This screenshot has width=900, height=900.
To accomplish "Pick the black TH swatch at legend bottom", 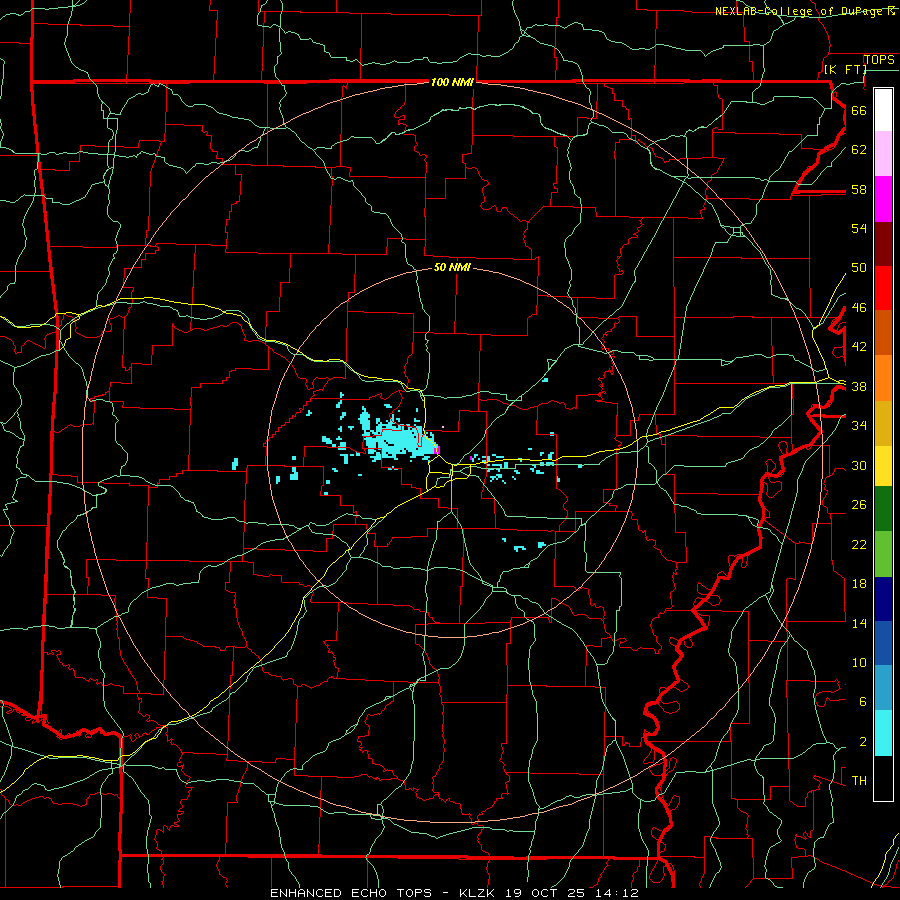I will tap(883, 778).
